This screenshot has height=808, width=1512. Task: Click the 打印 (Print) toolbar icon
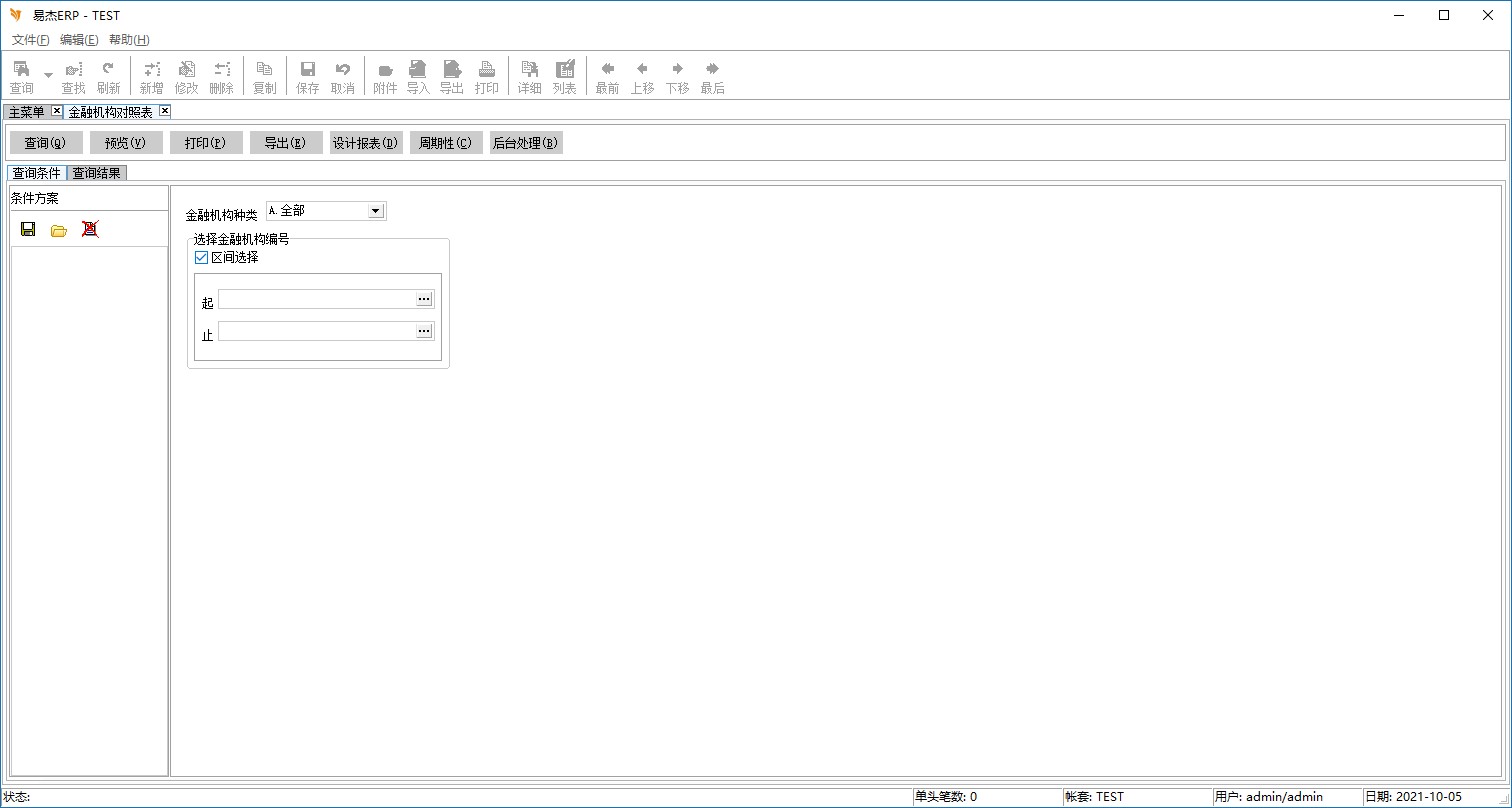tap(487, 76)
